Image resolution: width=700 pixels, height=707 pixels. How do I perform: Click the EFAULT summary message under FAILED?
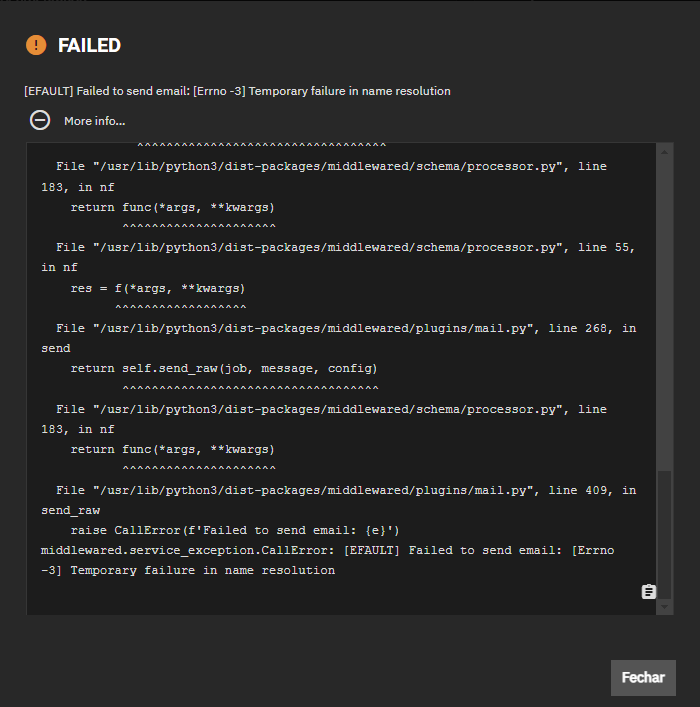pos(237,91)
